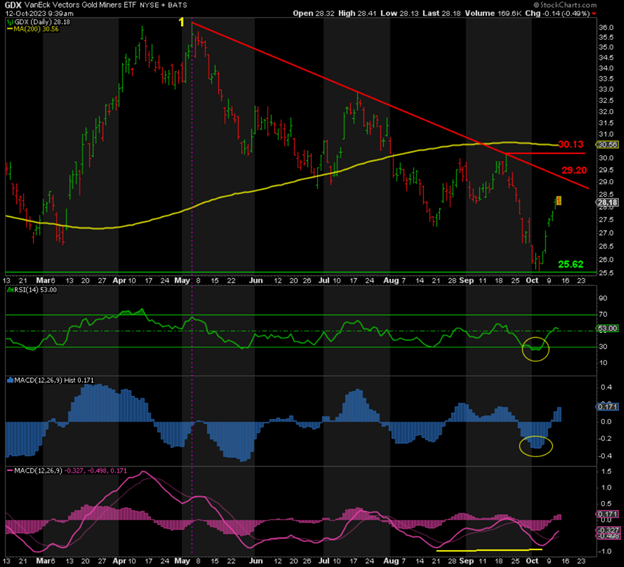This screenshot has width=624, height=567.
Task: Click the yellow line marker beside MA(200)
Action: pyautogui.click(x=10, y=29)
